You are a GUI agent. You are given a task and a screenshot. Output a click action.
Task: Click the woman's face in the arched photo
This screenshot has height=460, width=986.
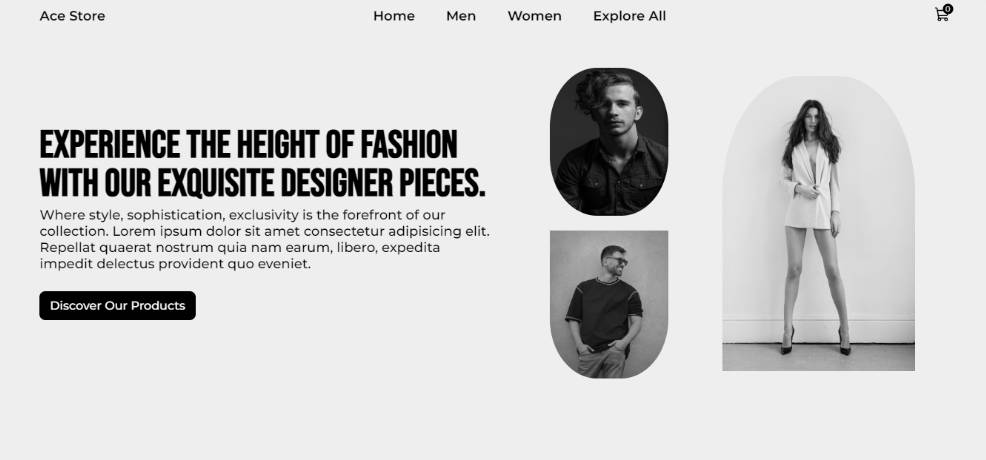[x=812, y=119]
